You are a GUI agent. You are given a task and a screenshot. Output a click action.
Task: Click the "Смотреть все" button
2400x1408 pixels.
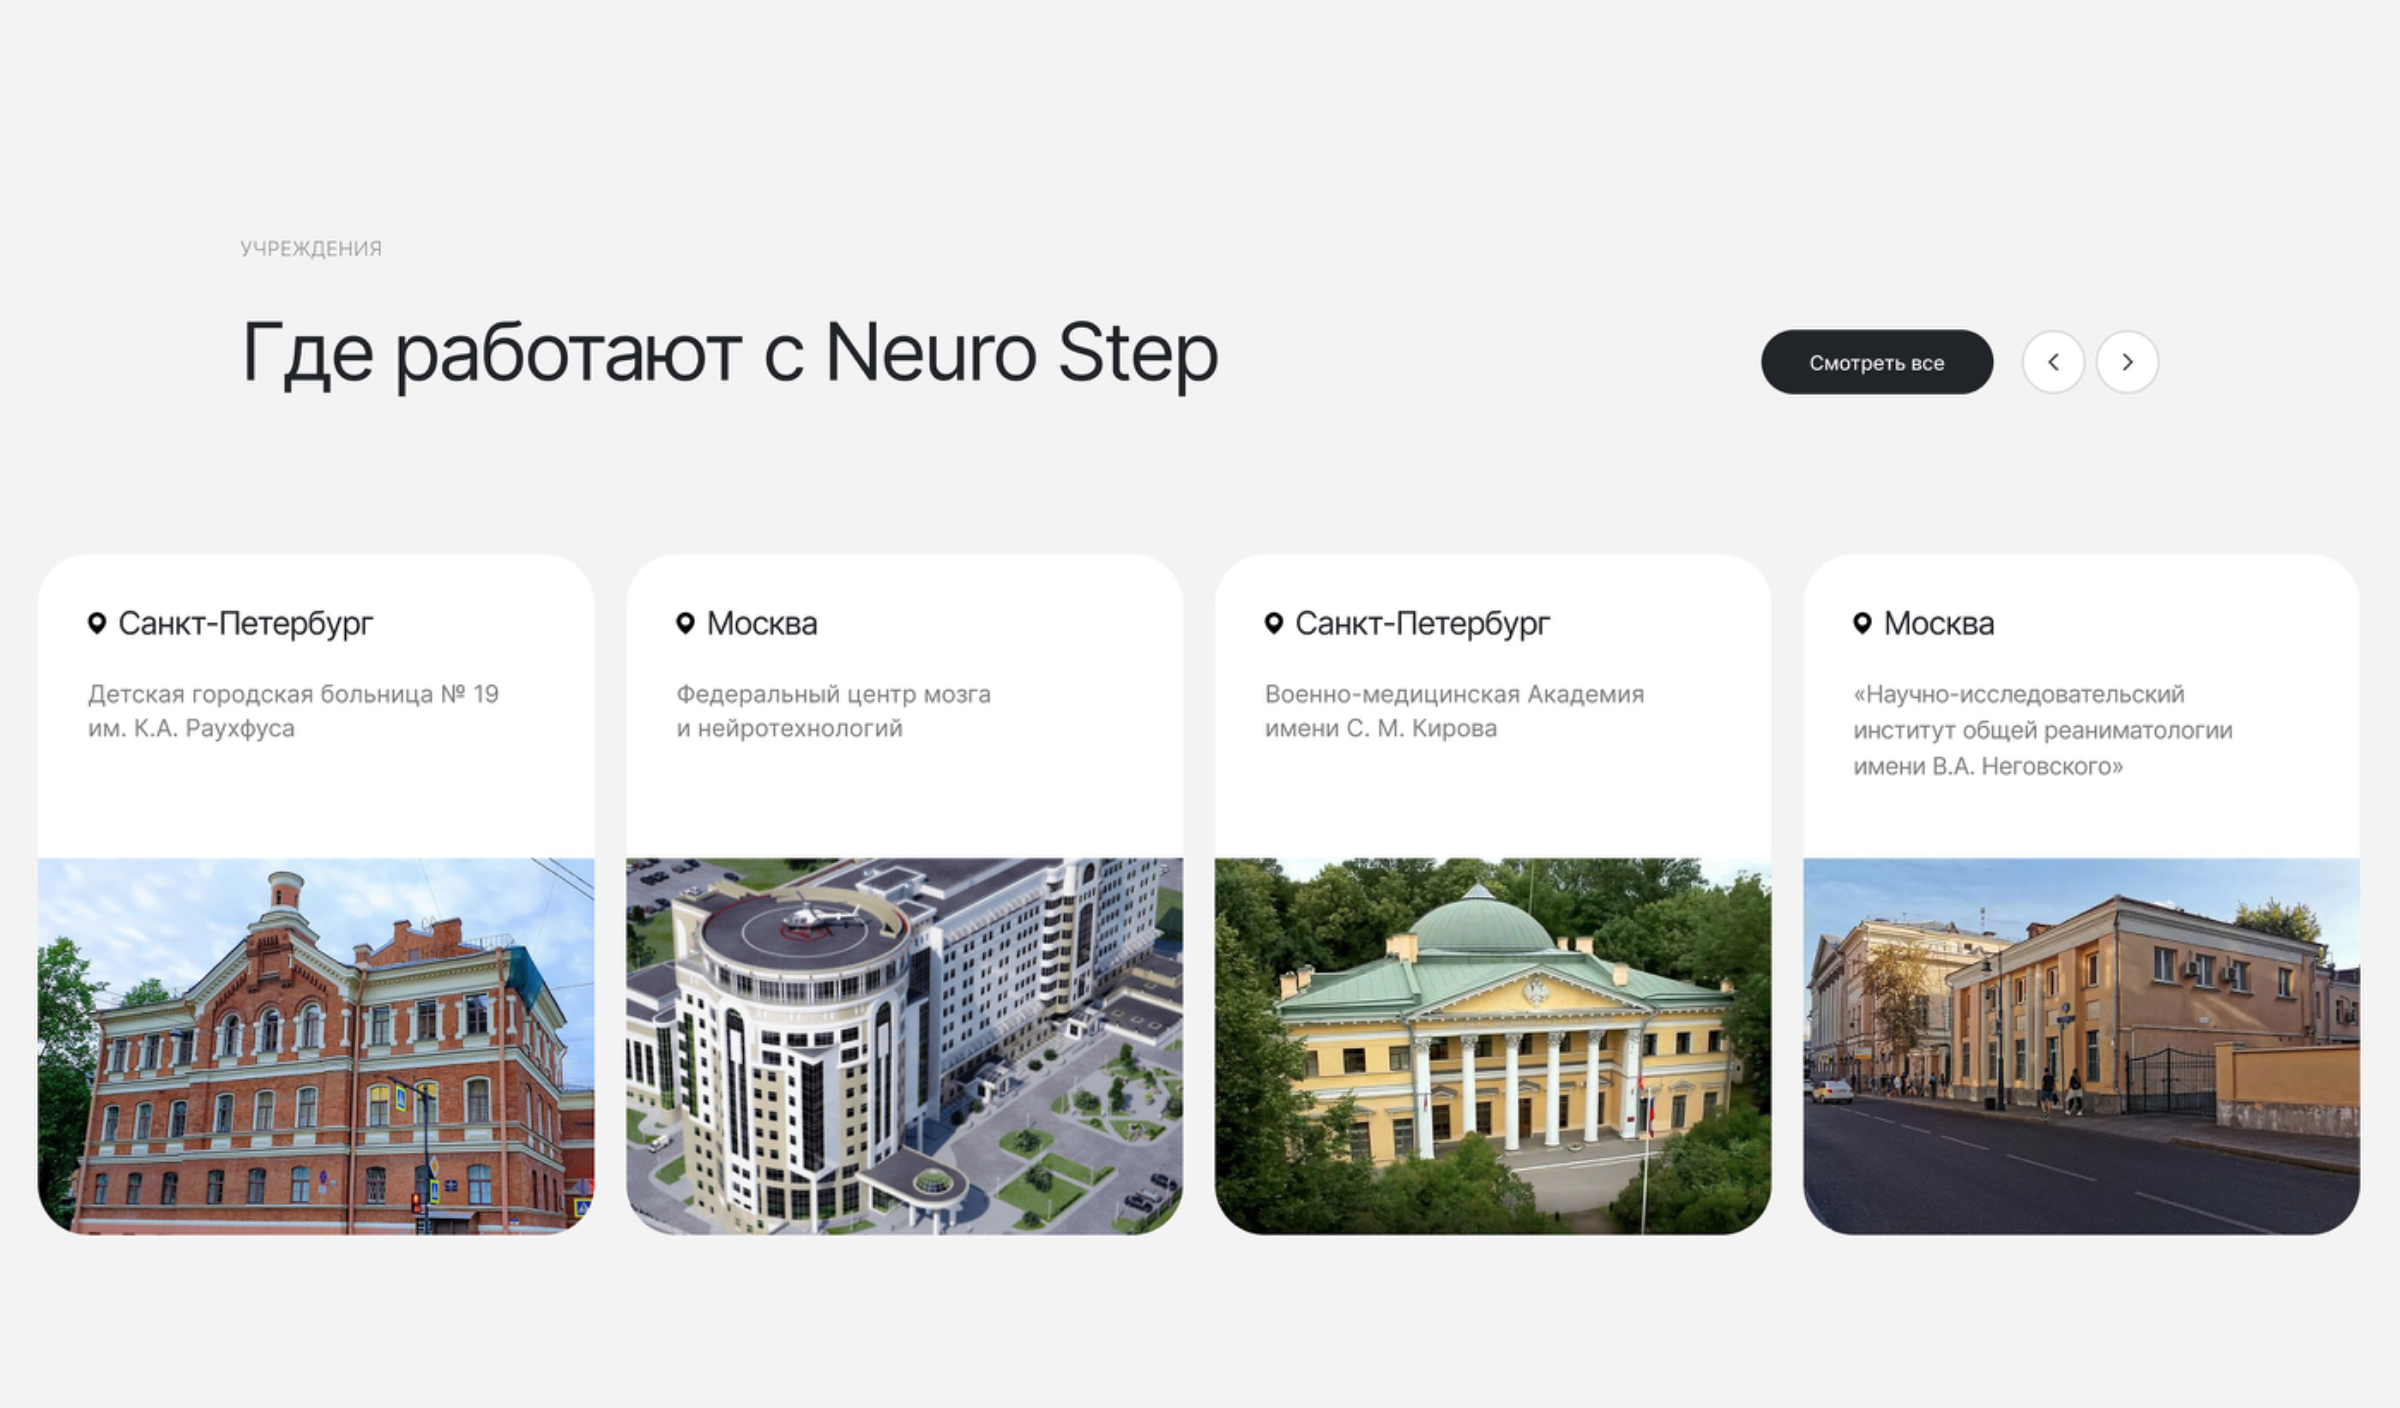coord(1876,362)
